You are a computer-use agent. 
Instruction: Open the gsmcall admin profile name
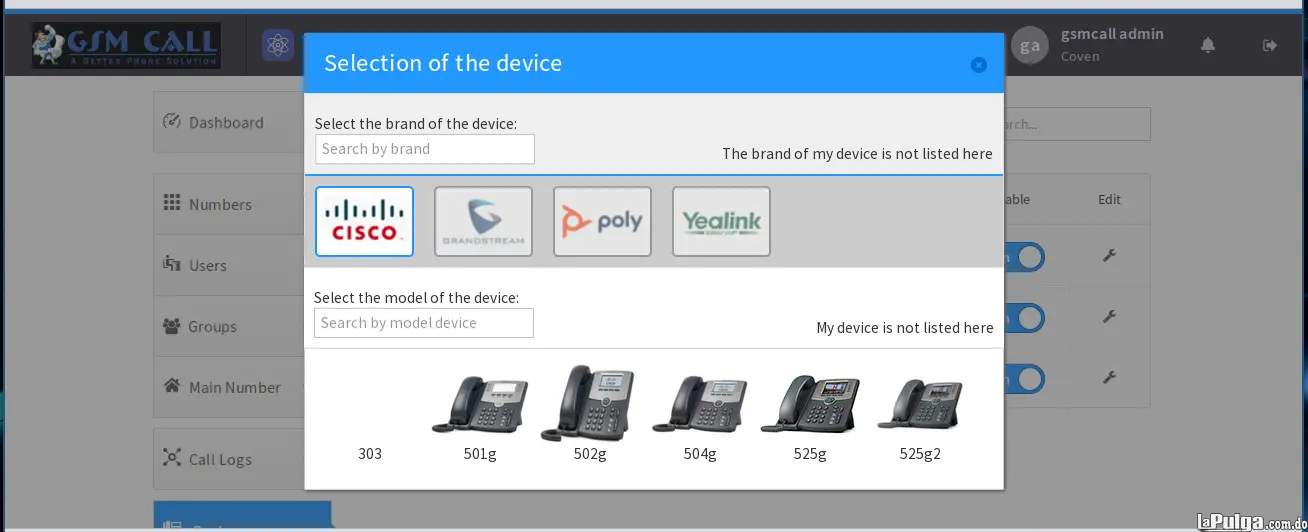[x=1112, y=34]
